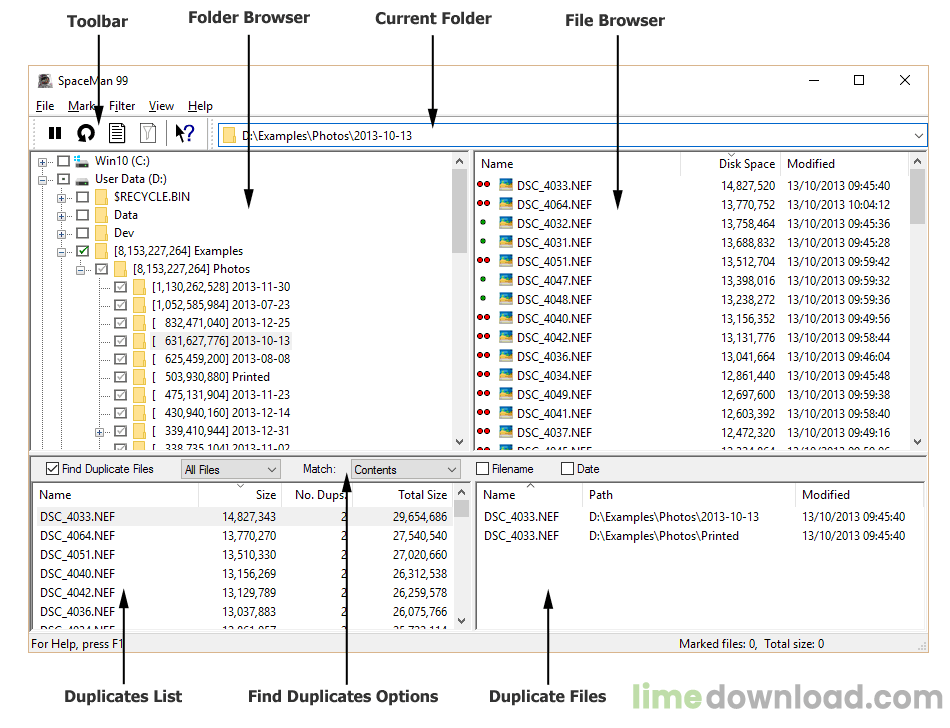Open the View menu

tap(161, 106)
